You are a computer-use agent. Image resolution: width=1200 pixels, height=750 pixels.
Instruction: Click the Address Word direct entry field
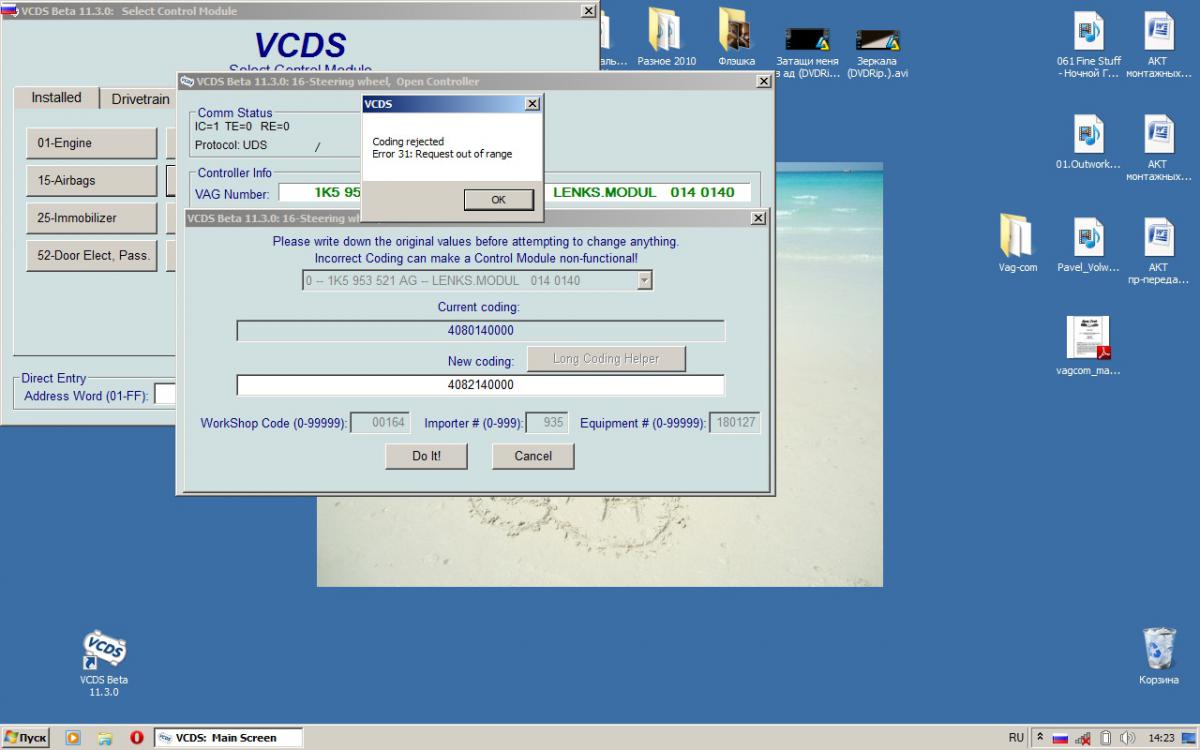click(165, 396)
